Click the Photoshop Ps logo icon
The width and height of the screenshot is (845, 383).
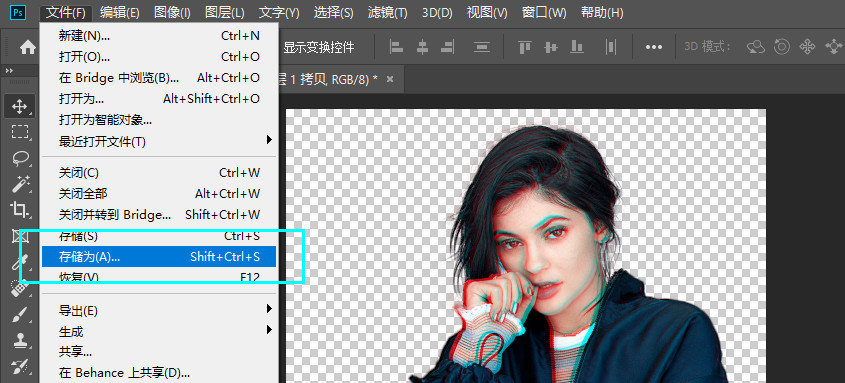coord(19,12)
